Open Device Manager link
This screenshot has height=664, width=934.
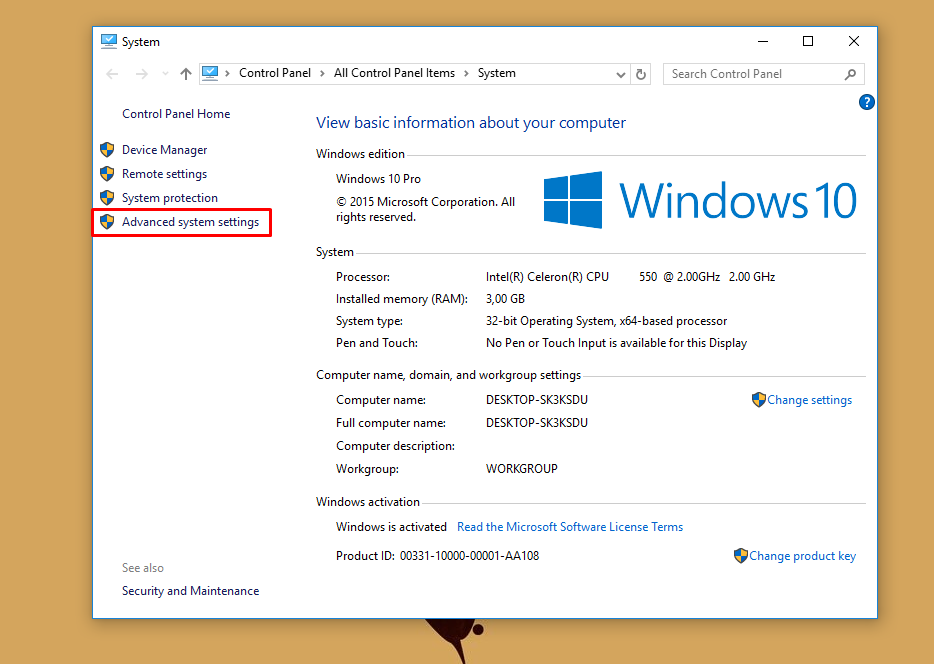[x=164, y=150]
